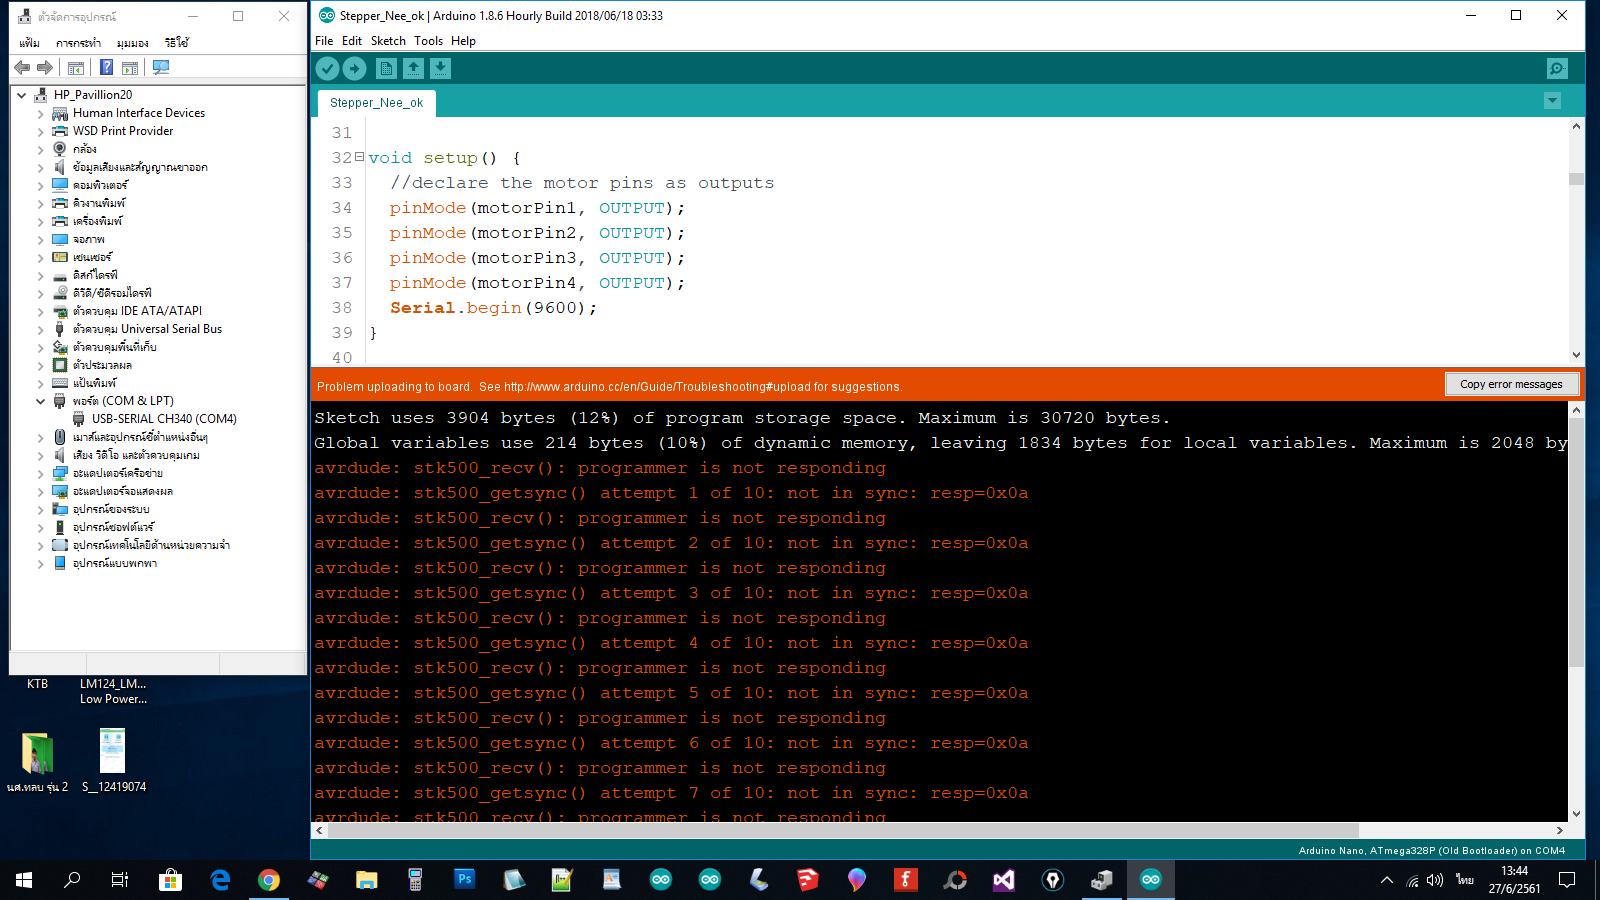Toggle console tree icon in Device Manager
This screenshot has height=900, width=1600.
(x=76, y=67)
